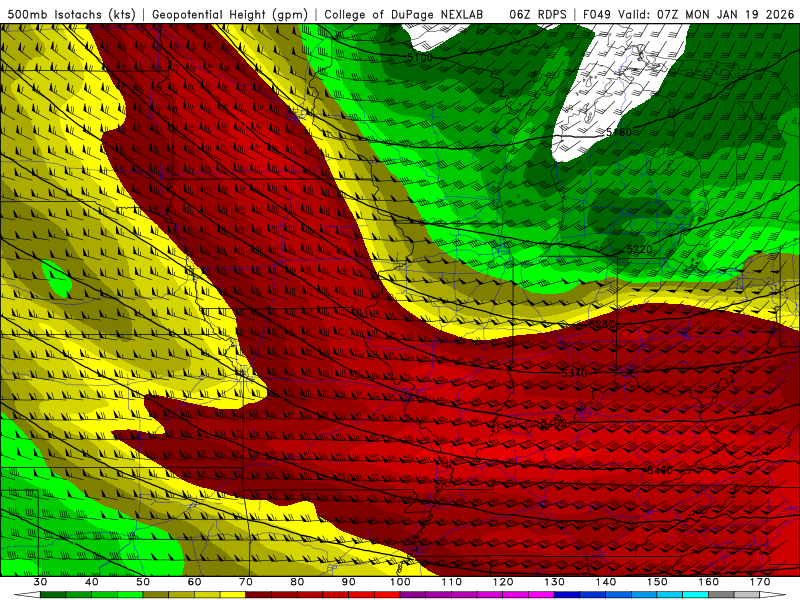Click the 90 value on the color scale
The width and height of the screenshot is (800, 600).
(349, 582)
